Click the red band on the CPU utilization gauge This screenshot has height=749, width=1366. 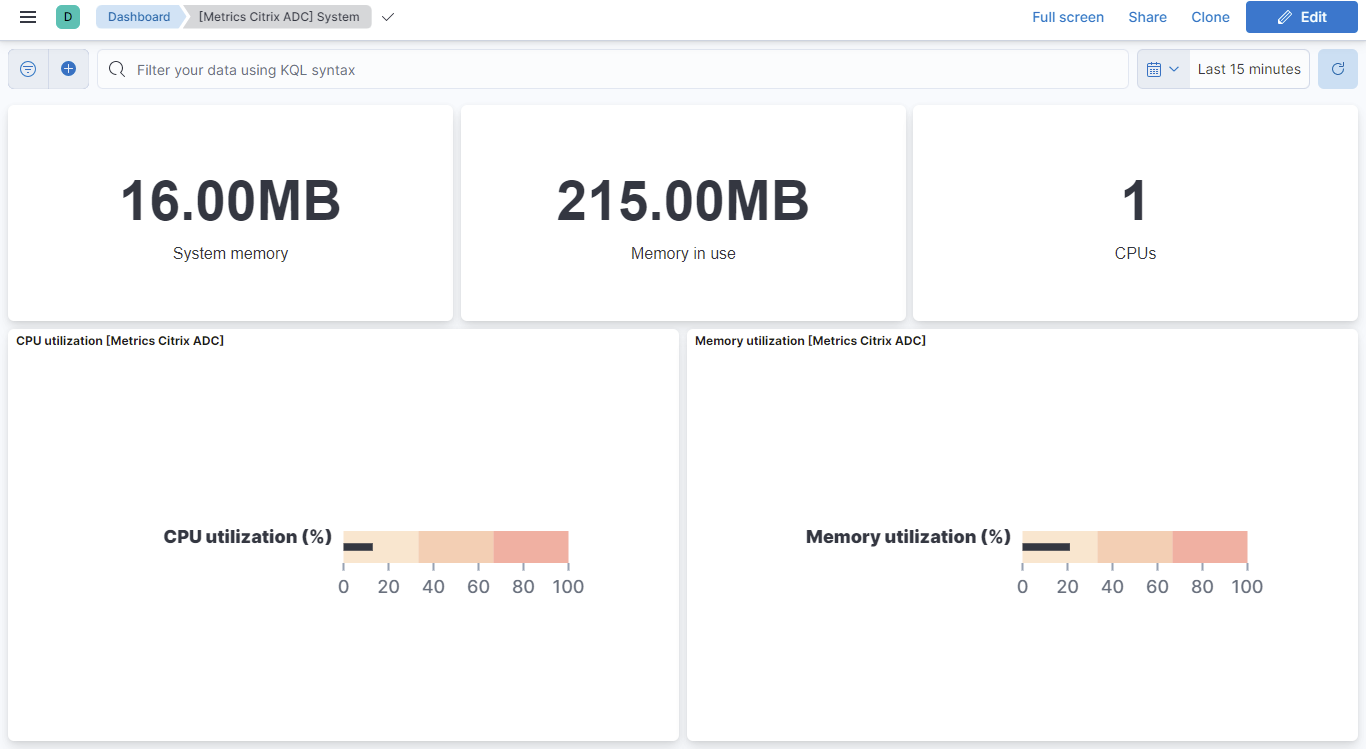(x=530, y=546)
